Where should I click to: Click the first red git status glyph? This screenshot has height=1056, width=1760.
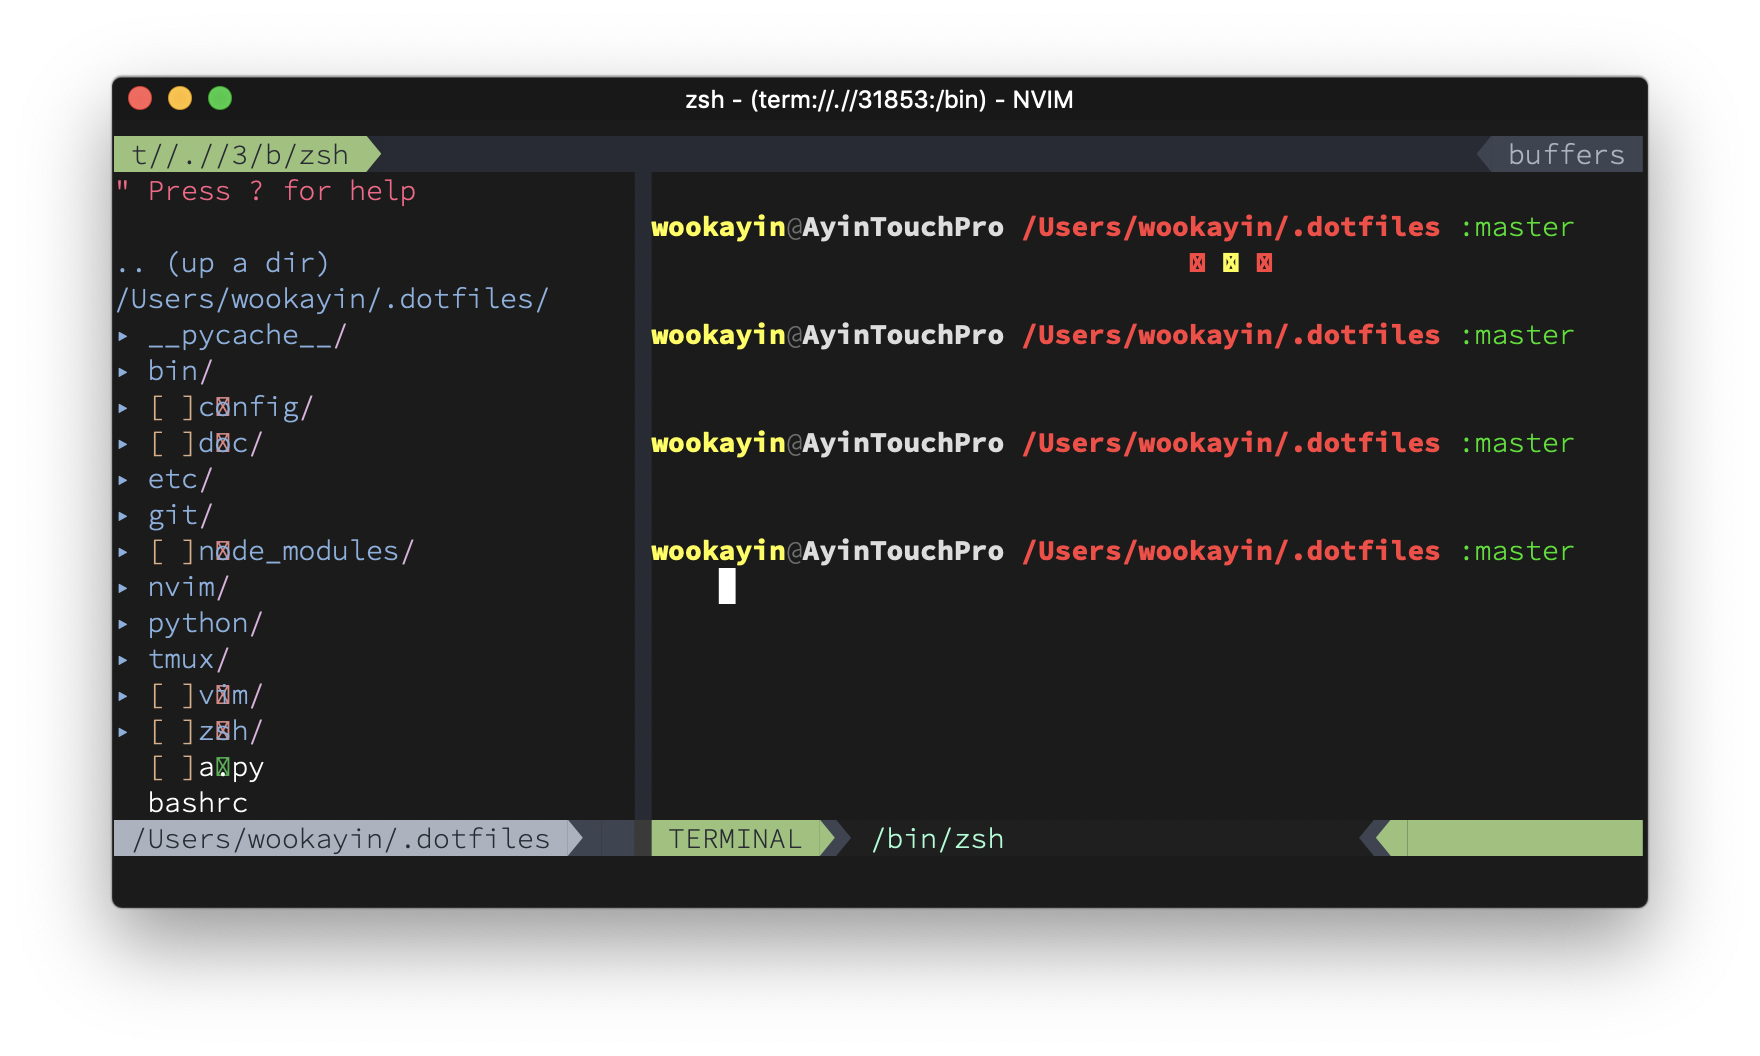[x=1197, y=263]
